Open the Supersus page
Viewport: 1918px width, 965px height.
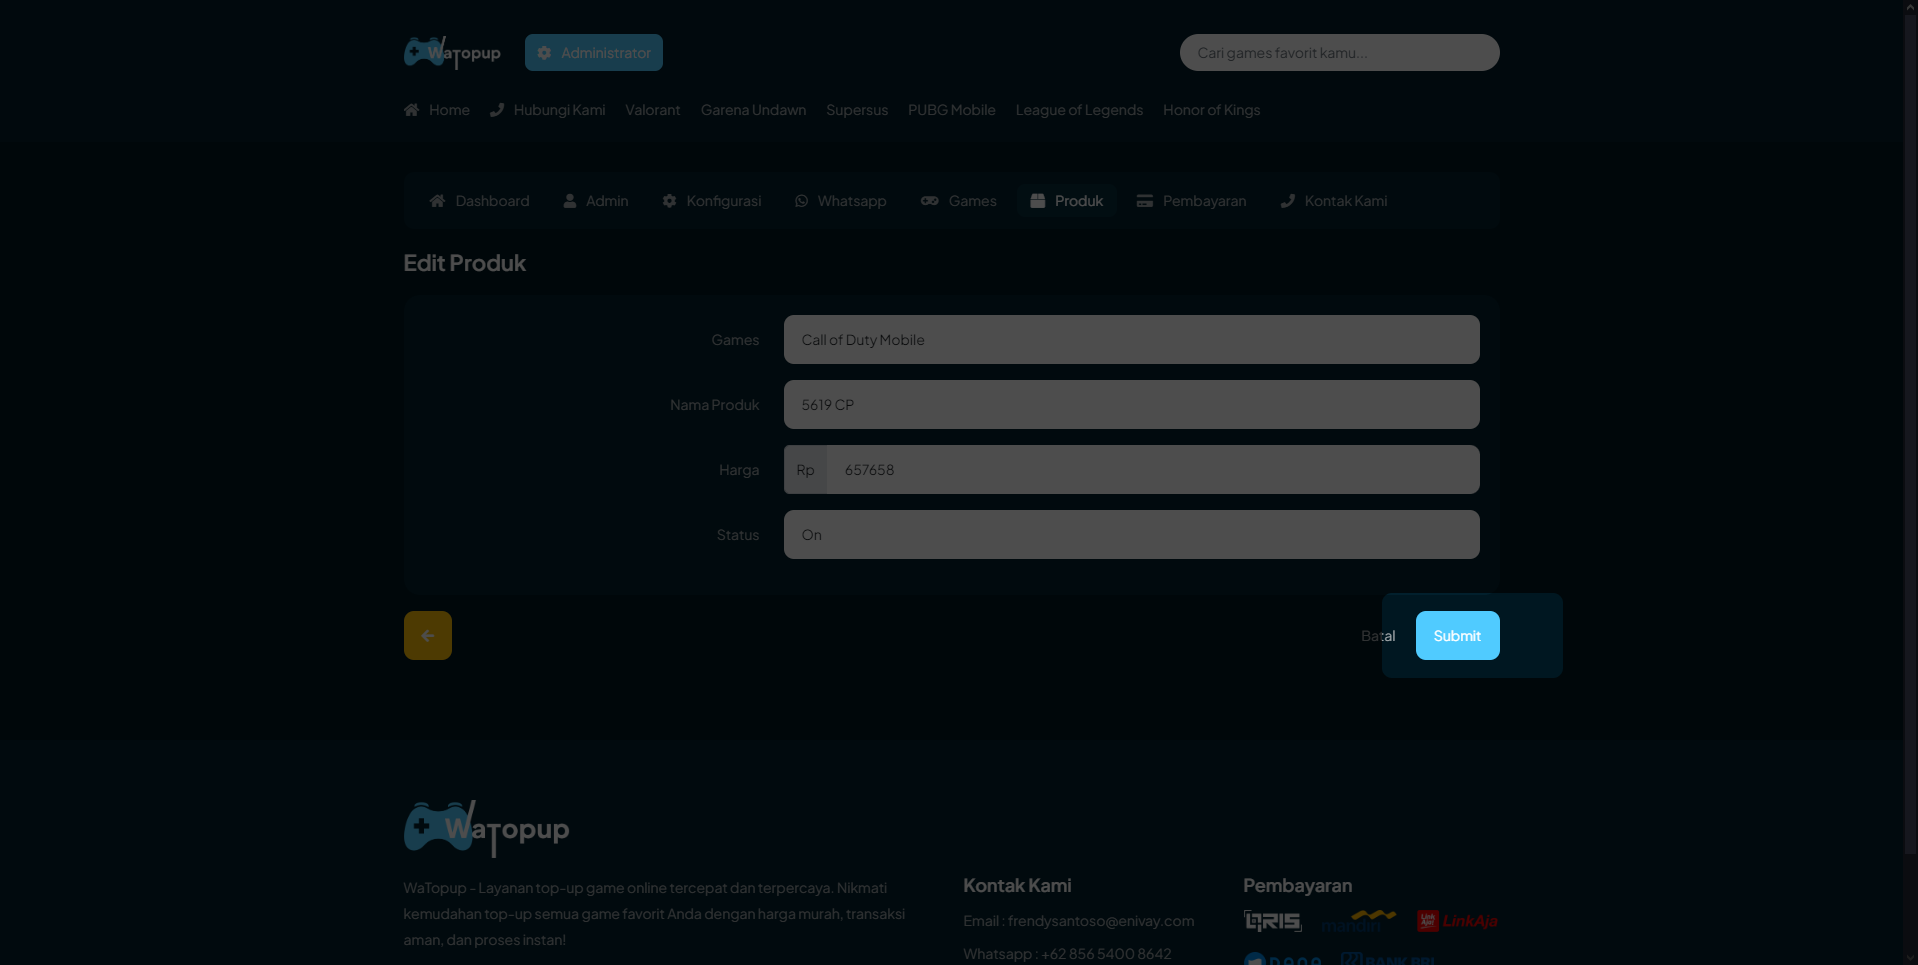(857, 110)
